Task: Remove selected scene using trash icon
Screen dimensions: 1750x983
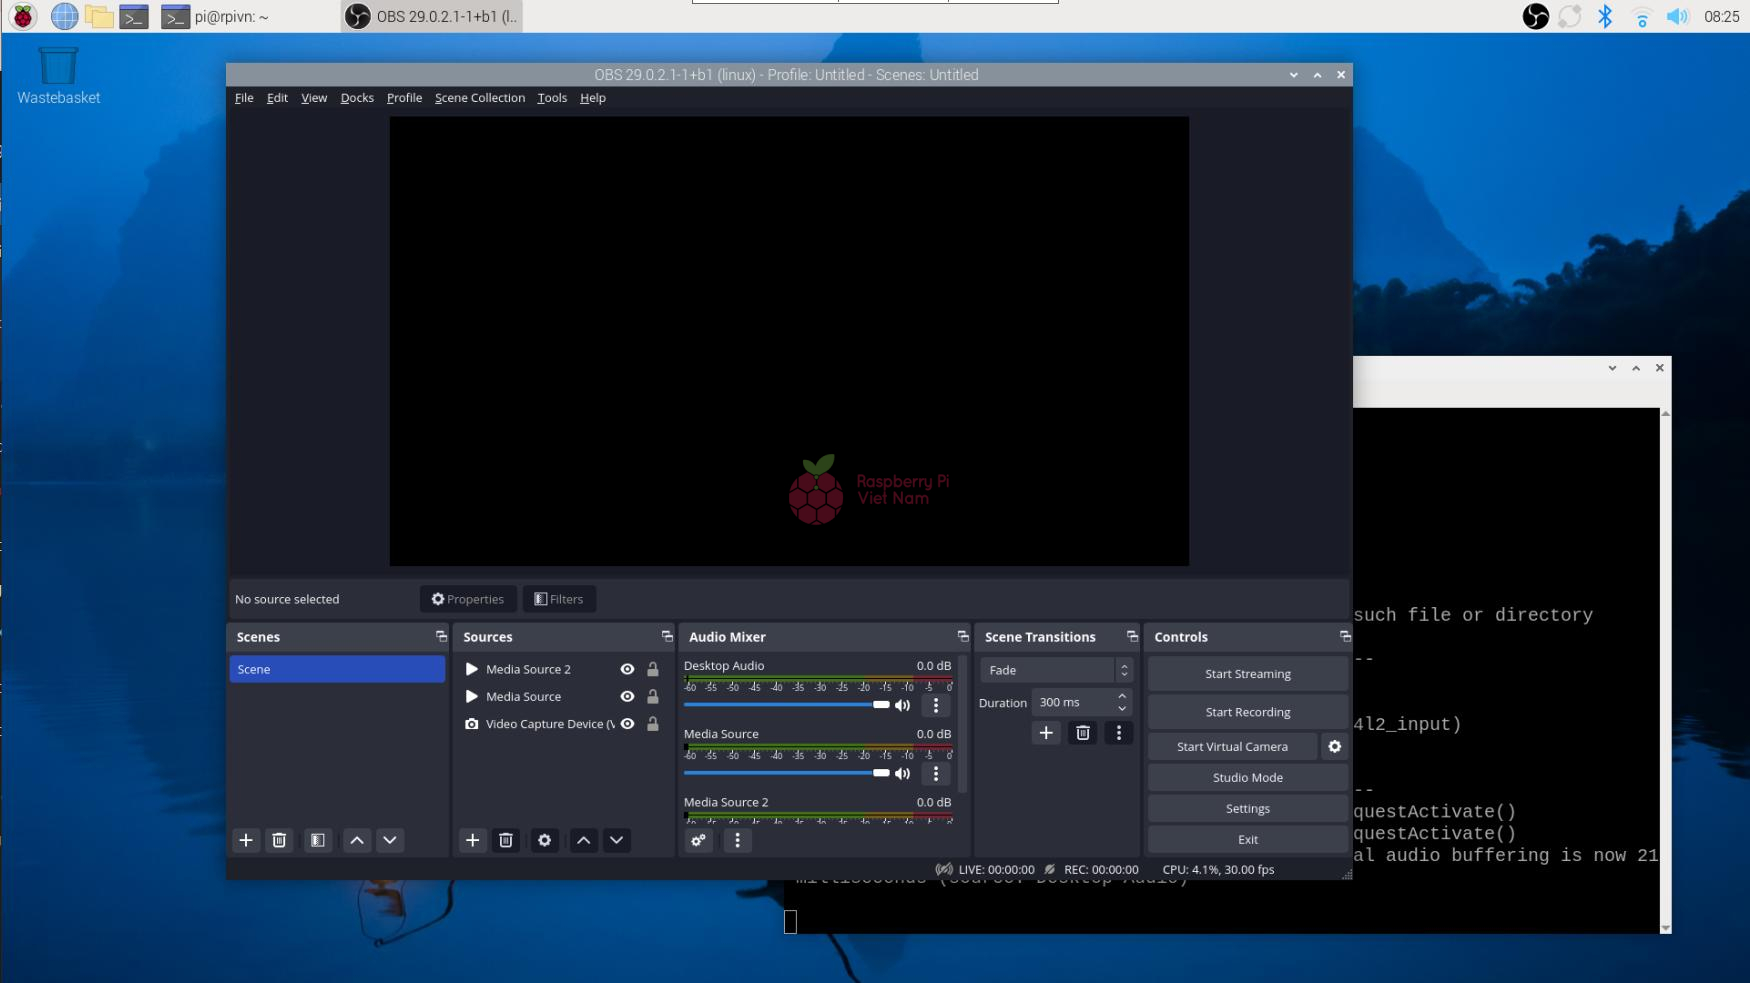Action: [x=279, y=840]
